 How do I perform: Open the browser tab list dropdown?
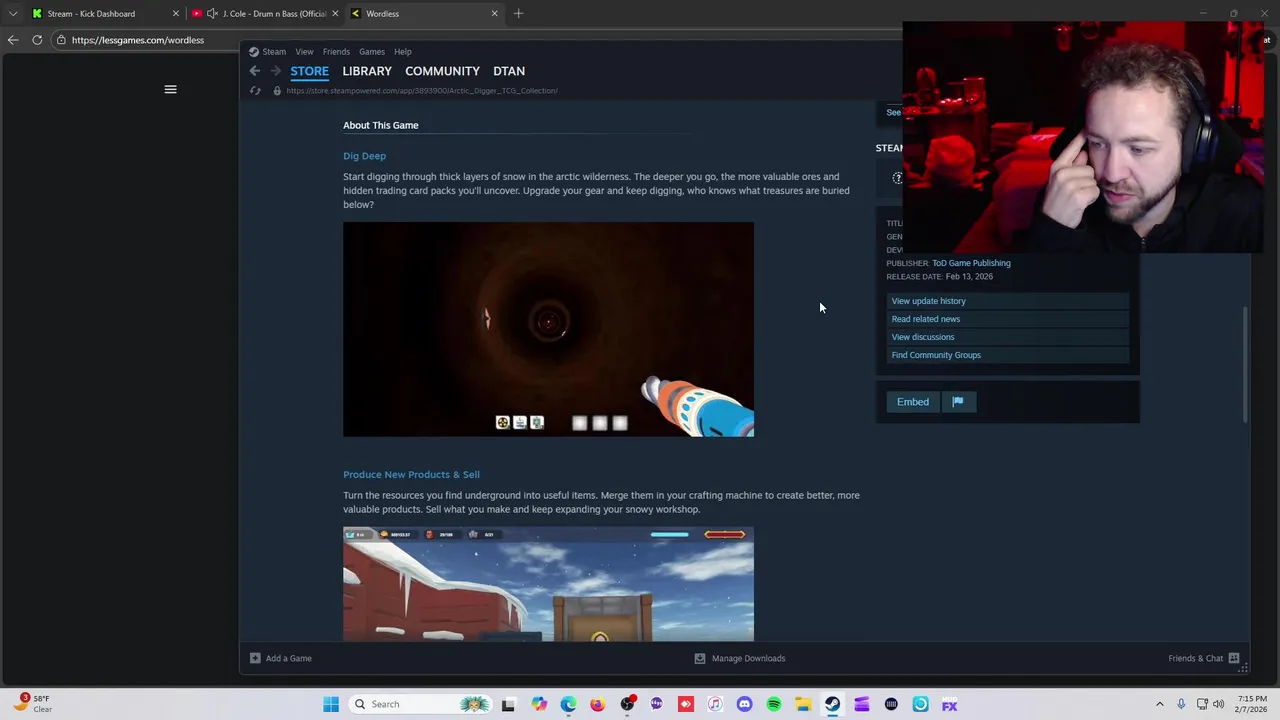coord(12,14)
